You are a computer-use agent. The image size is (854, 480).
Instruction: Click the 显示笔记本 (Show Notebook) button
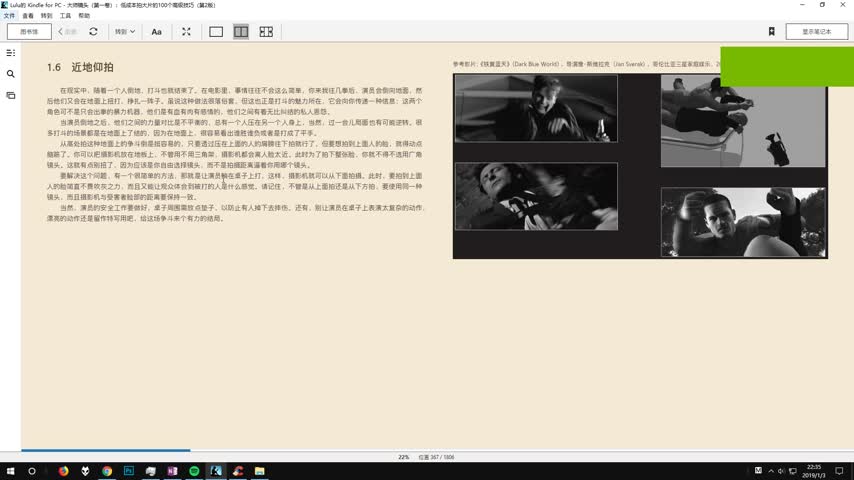click(816, 32)
